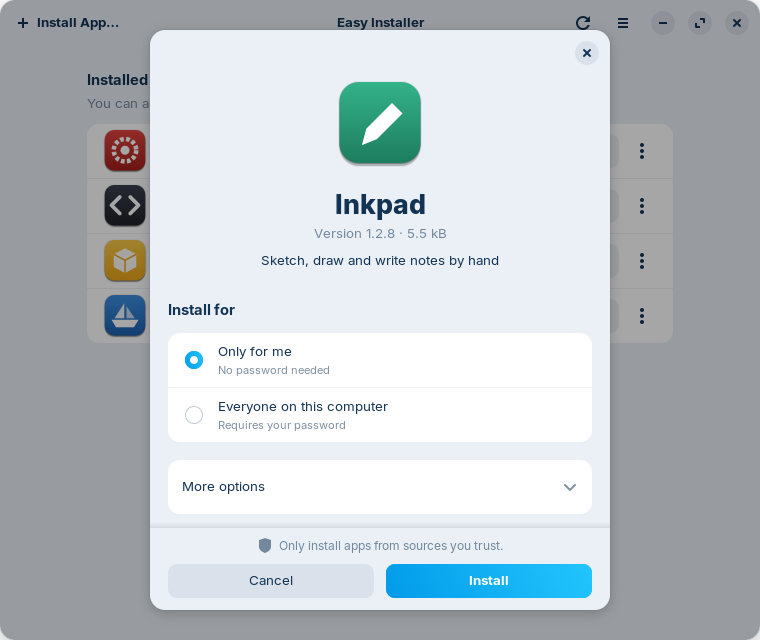Click the refresh icon in header bar
Viewport: 760px width, 640px height.
[583, 23]
